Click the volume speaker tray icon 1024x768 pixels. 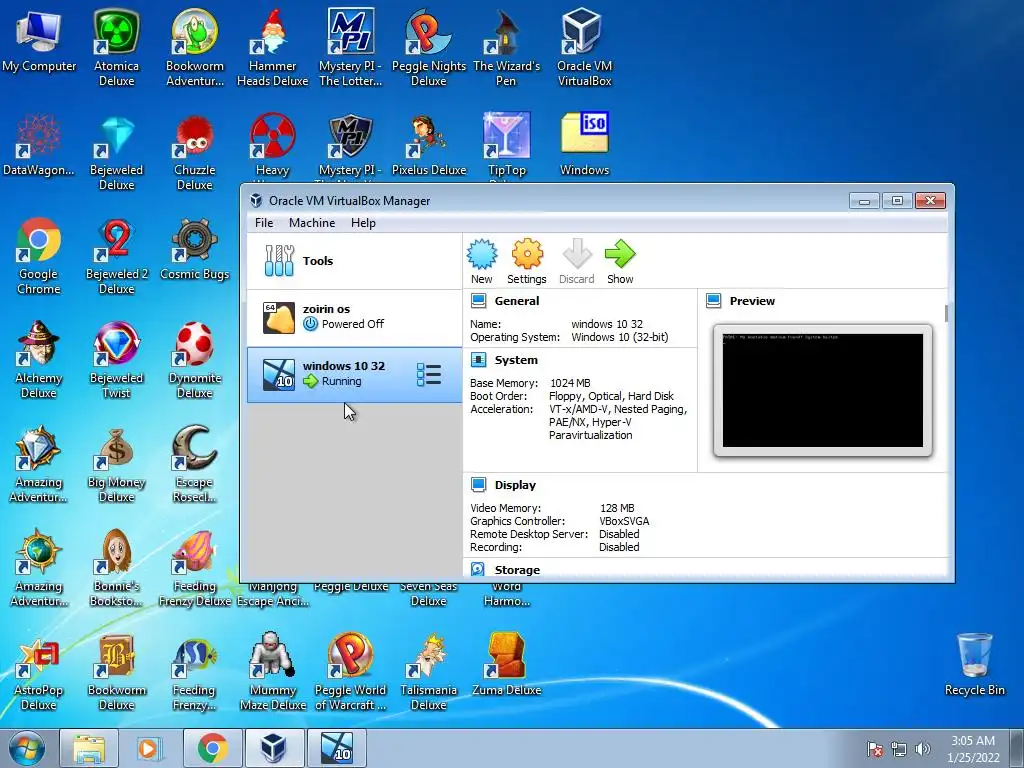[x=922, y=748]
